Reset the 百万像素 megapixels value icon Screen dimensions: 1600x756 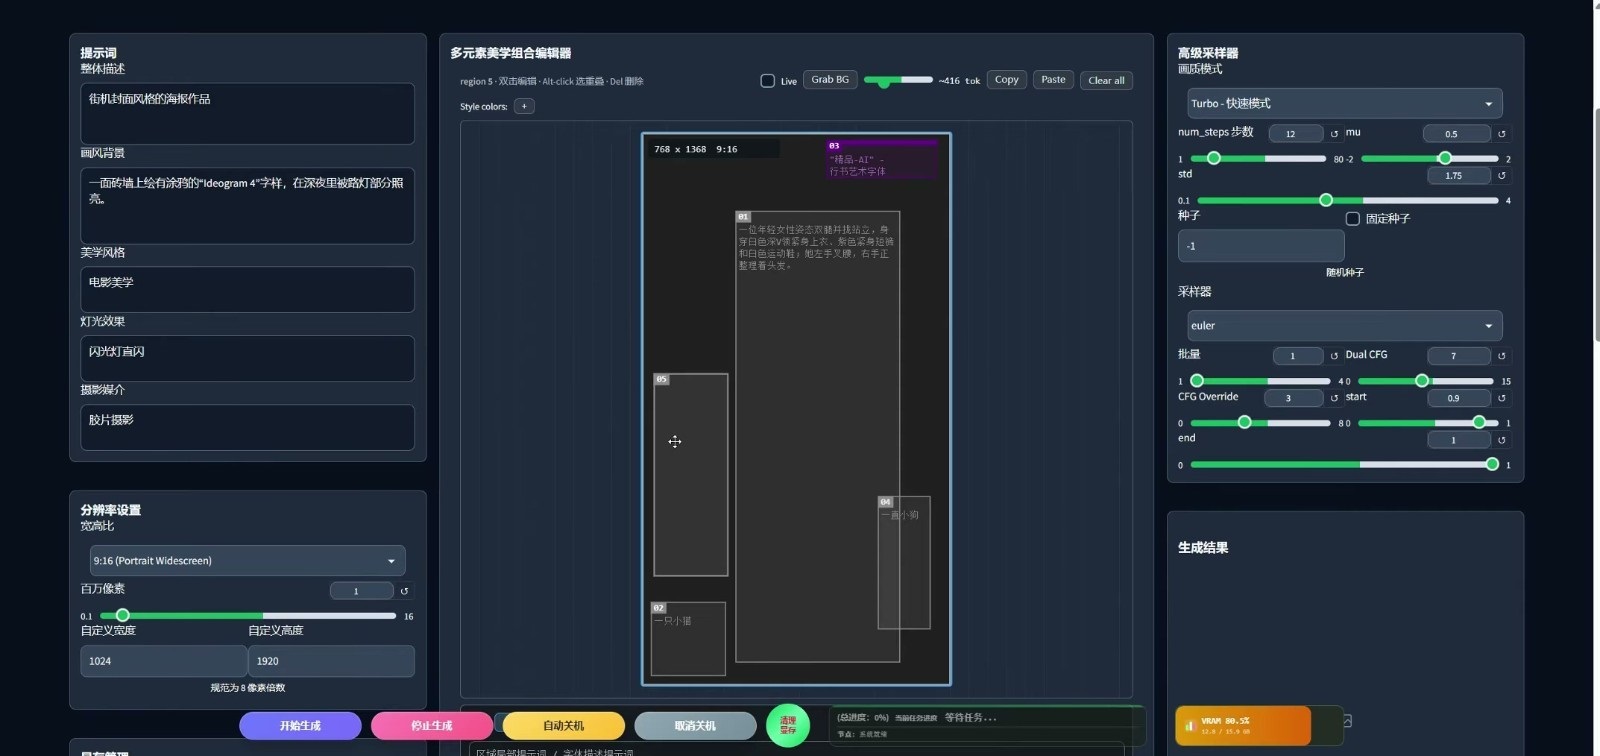click(x=405, y=591)
